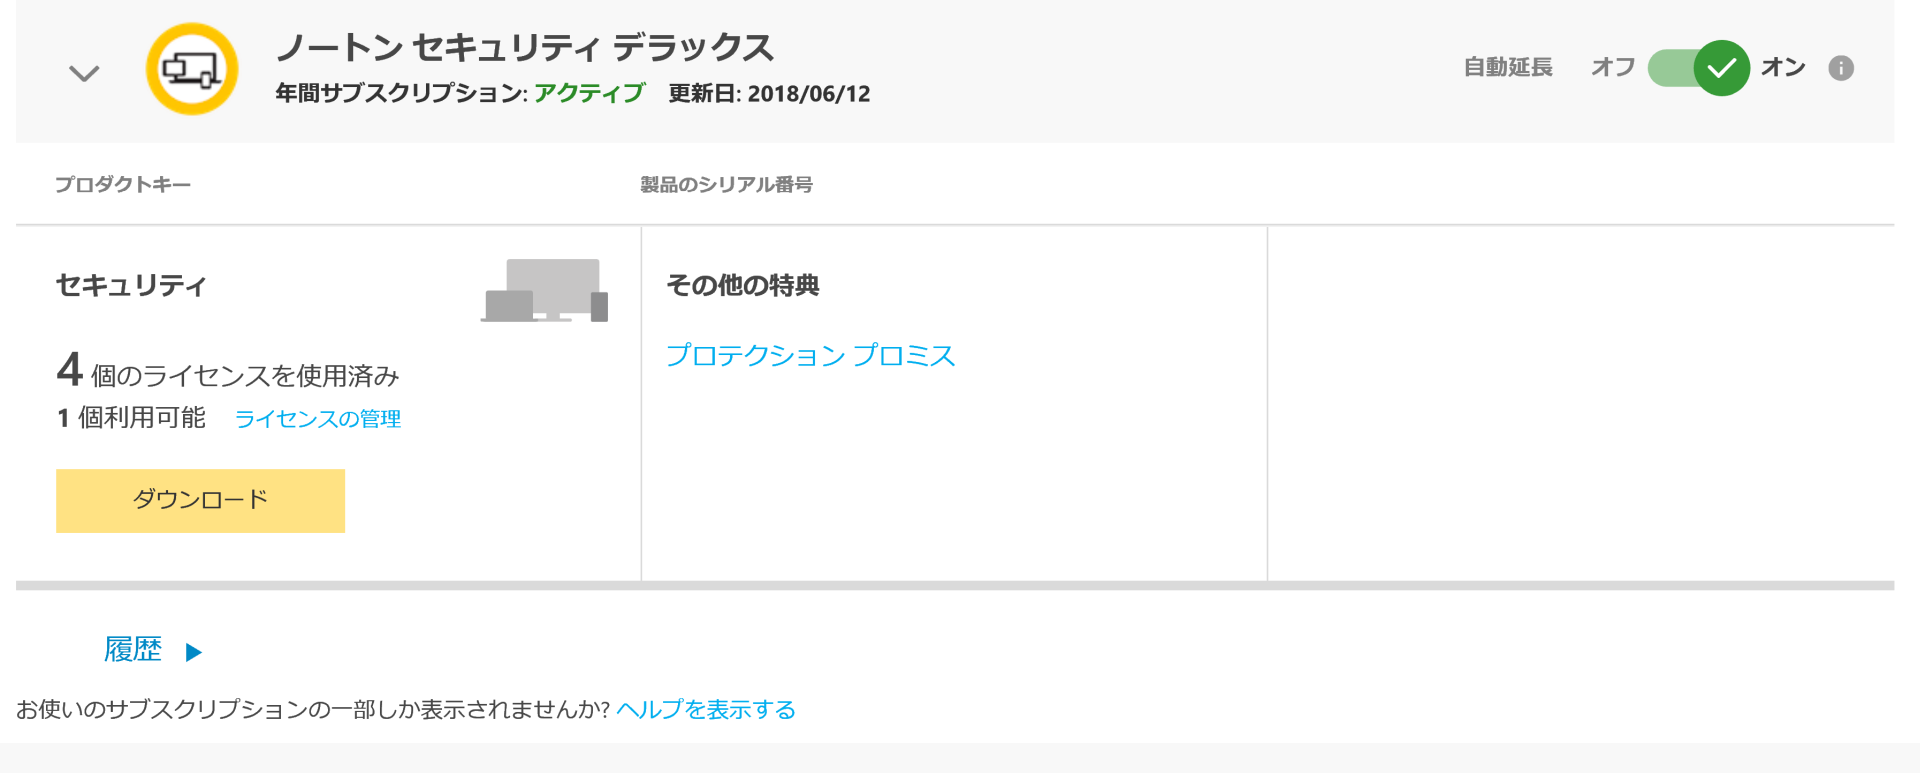Open the プロテクション プロミス link
The image size is (1920, 773).
click(811, 355)
